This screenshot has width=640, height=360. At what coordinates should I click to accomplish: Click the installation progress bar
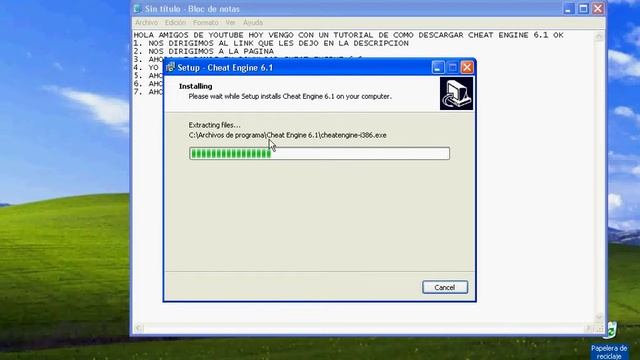pos(319,153)
